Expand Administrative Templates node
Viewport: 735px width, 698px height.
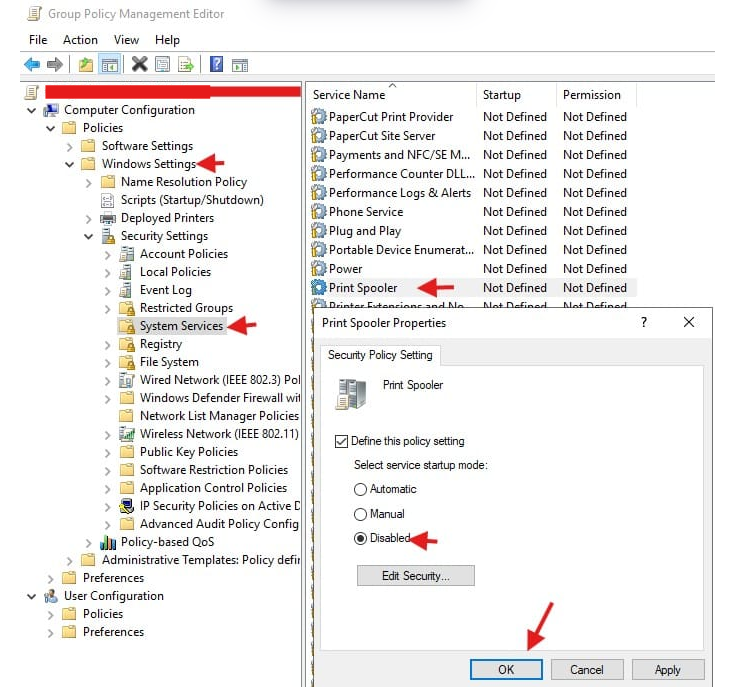tap(70, 560)
